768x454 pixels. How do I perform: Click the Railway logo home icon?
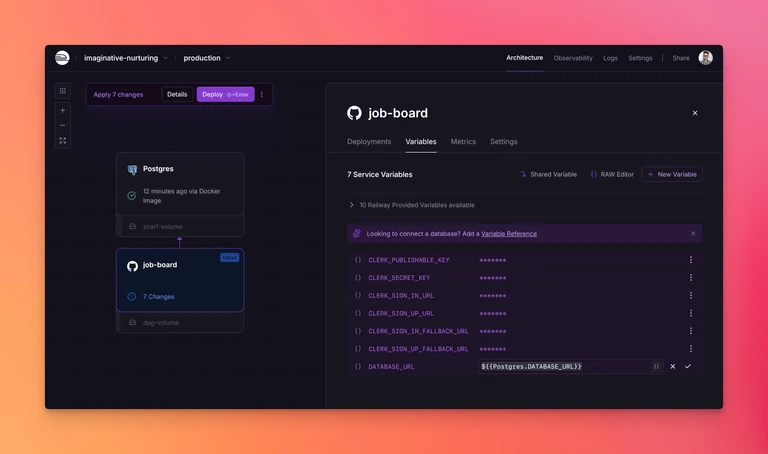click(x=62, y=58)
